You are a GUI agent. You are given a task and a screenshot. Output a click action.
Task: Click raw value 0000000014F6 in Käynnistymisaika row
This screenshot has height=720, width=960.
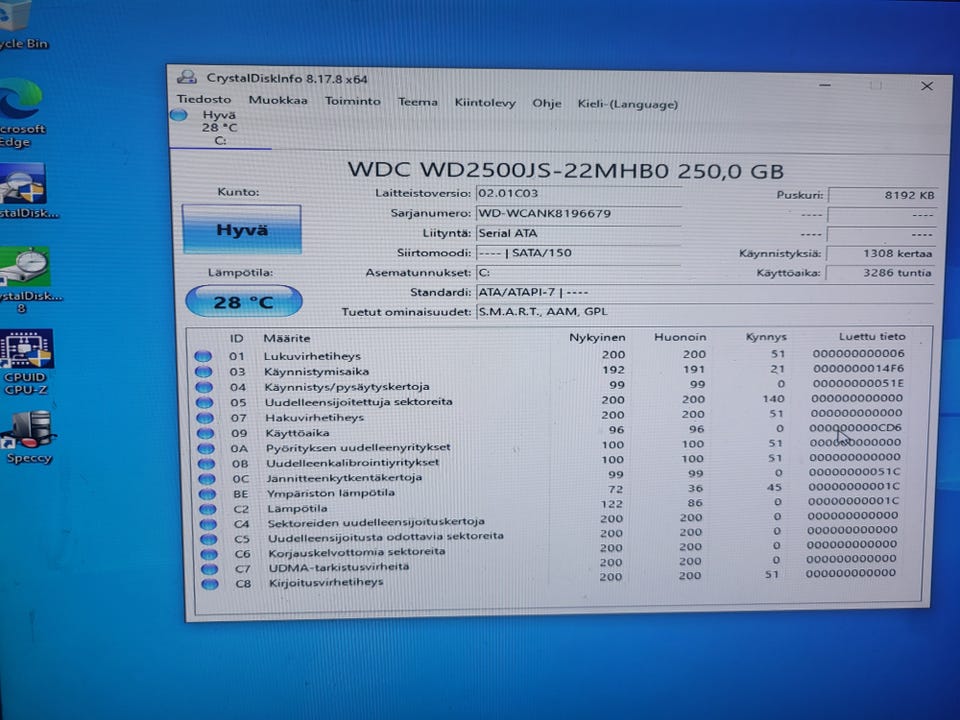[858, 369]
